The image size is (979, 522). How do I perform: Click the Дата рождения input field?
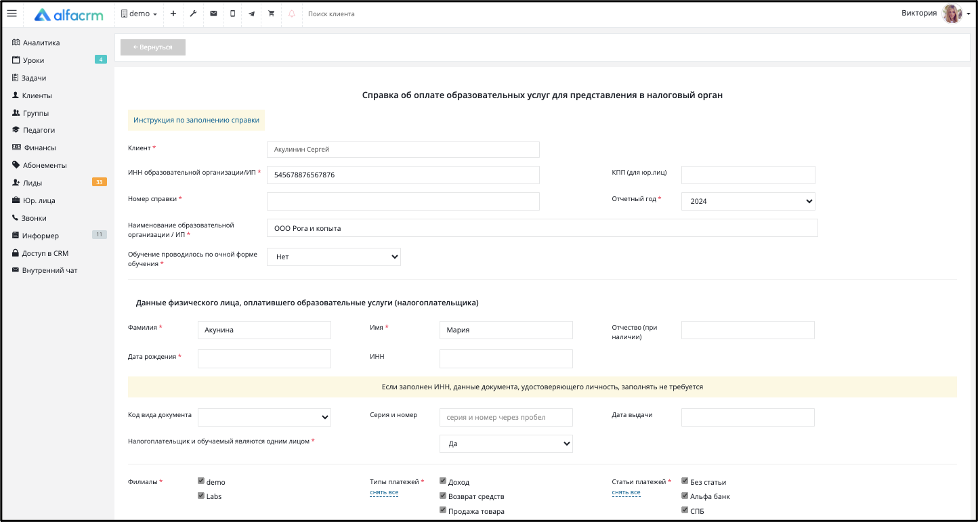coord(264,358)
